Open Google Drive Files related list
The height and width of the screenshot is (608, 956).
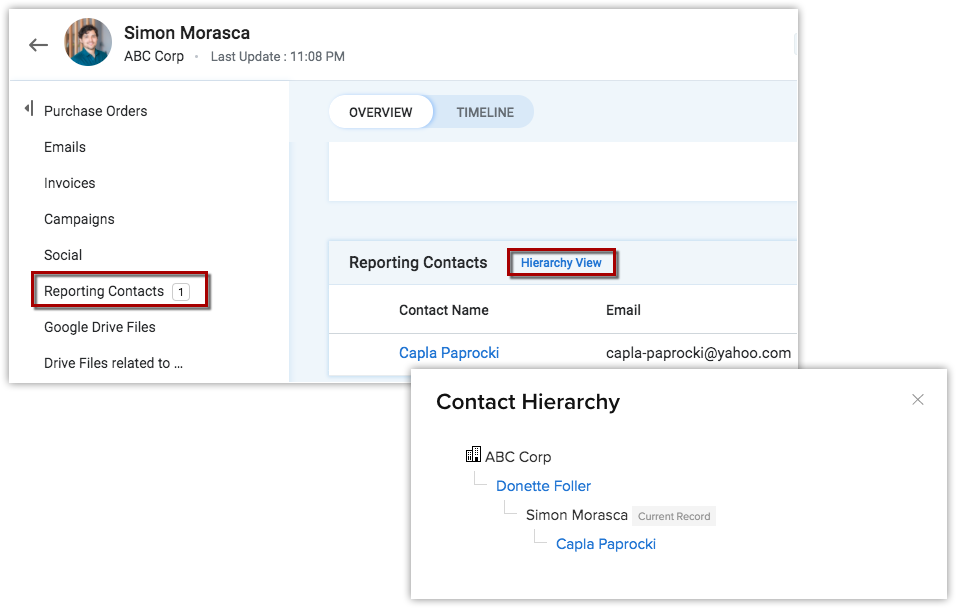100,327
